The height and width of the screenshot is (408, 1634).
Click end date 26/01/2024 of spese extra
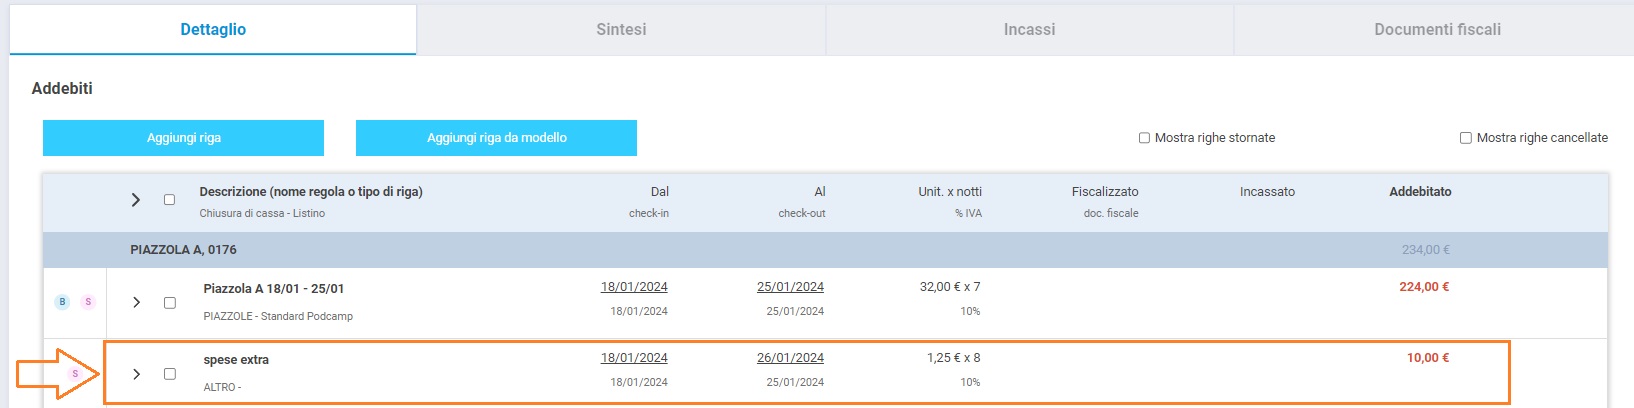click(x=790, y=358)
